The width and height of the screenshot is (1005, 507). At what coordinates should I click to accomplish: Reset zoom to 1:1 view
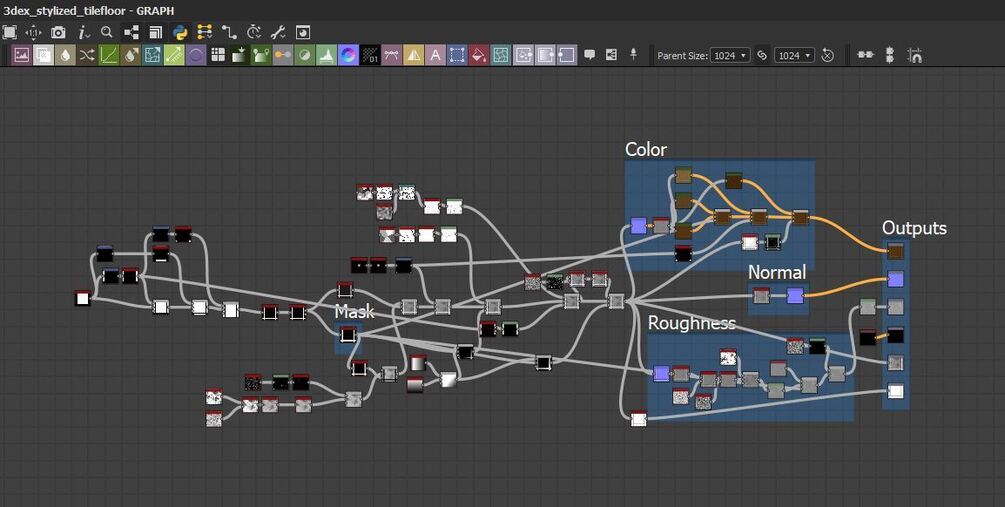(x=33, y=33)
